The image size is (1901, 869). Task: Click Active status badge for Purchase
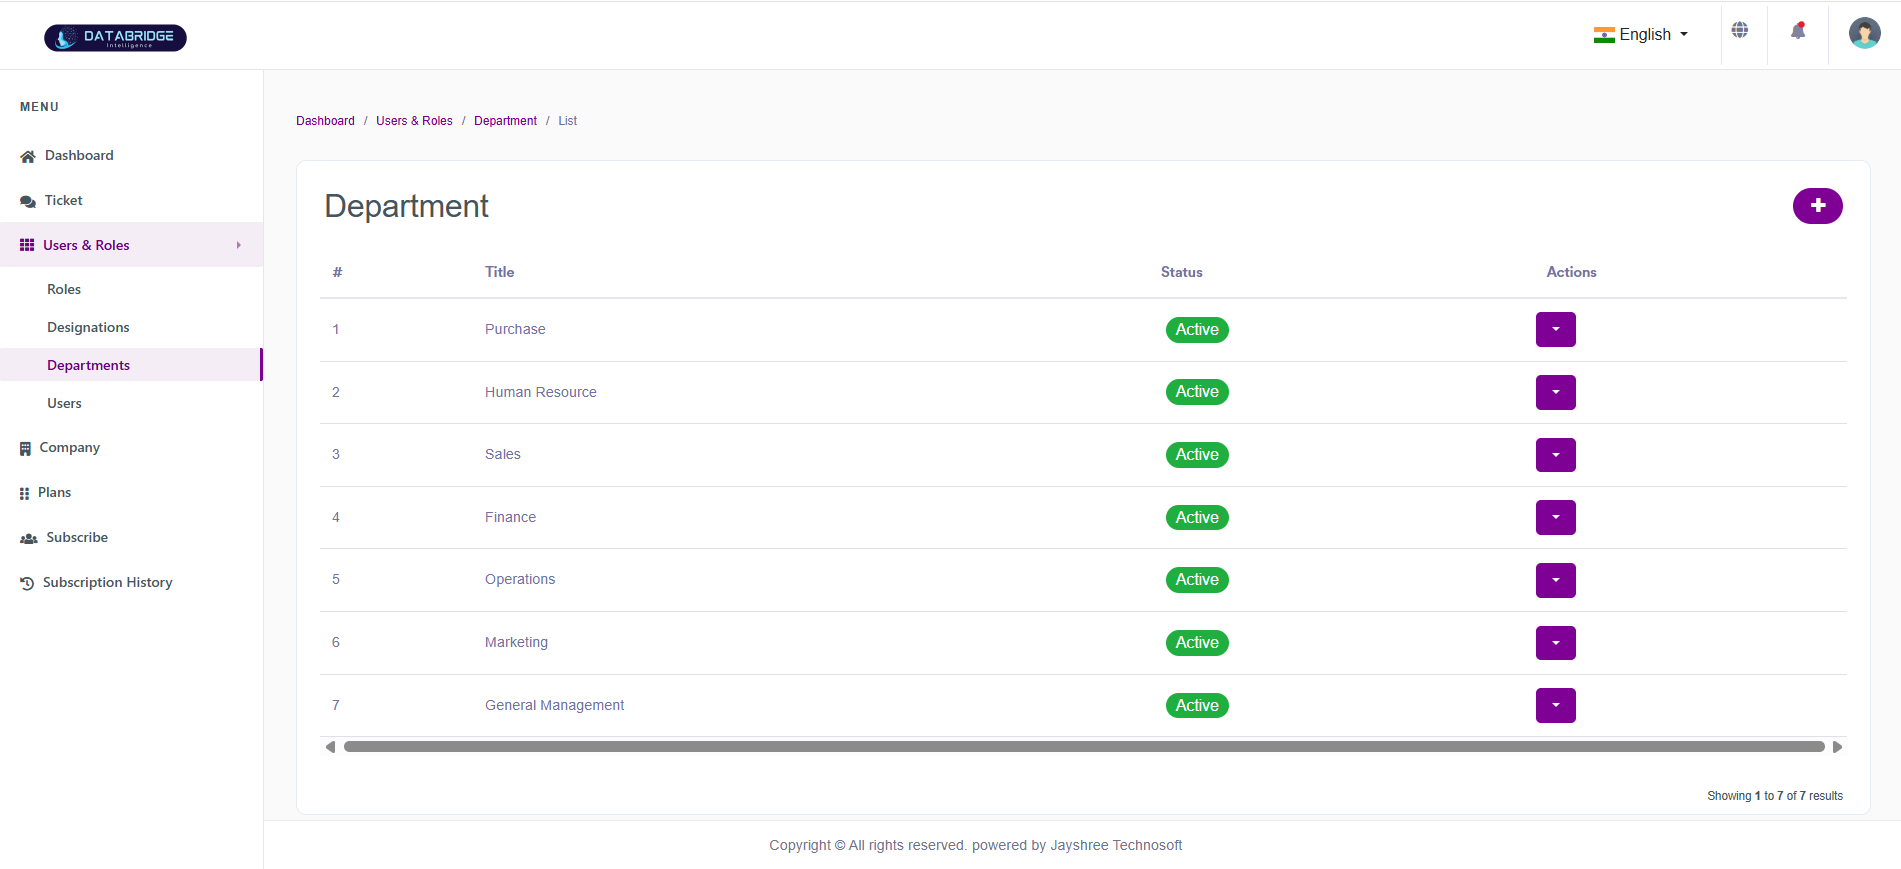1197,329
